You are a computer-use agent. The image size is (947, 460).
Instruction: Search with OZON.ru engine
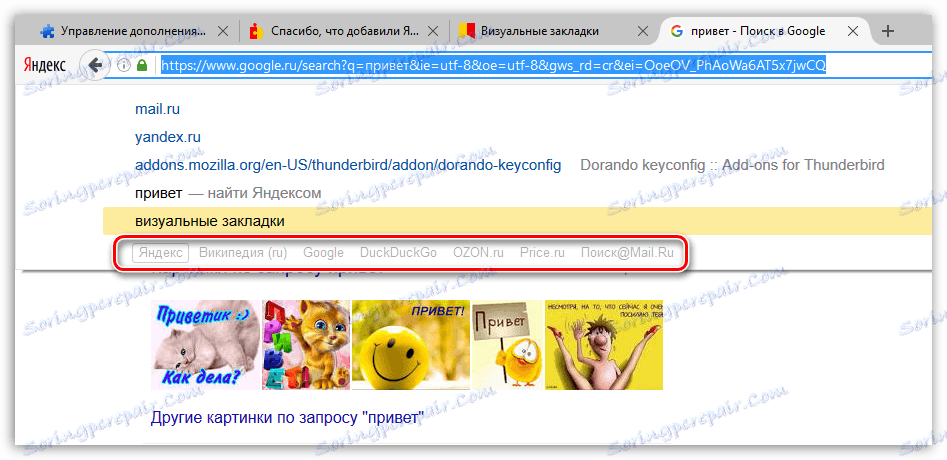[478, 253]
